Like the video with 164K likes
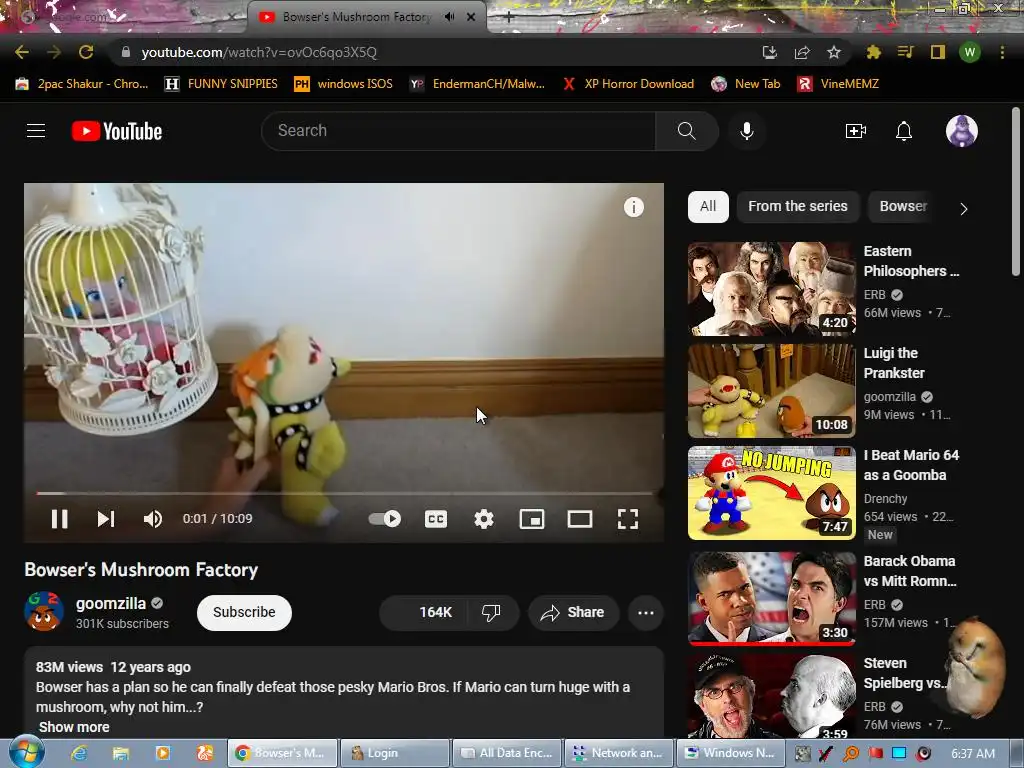 [423, 613]
